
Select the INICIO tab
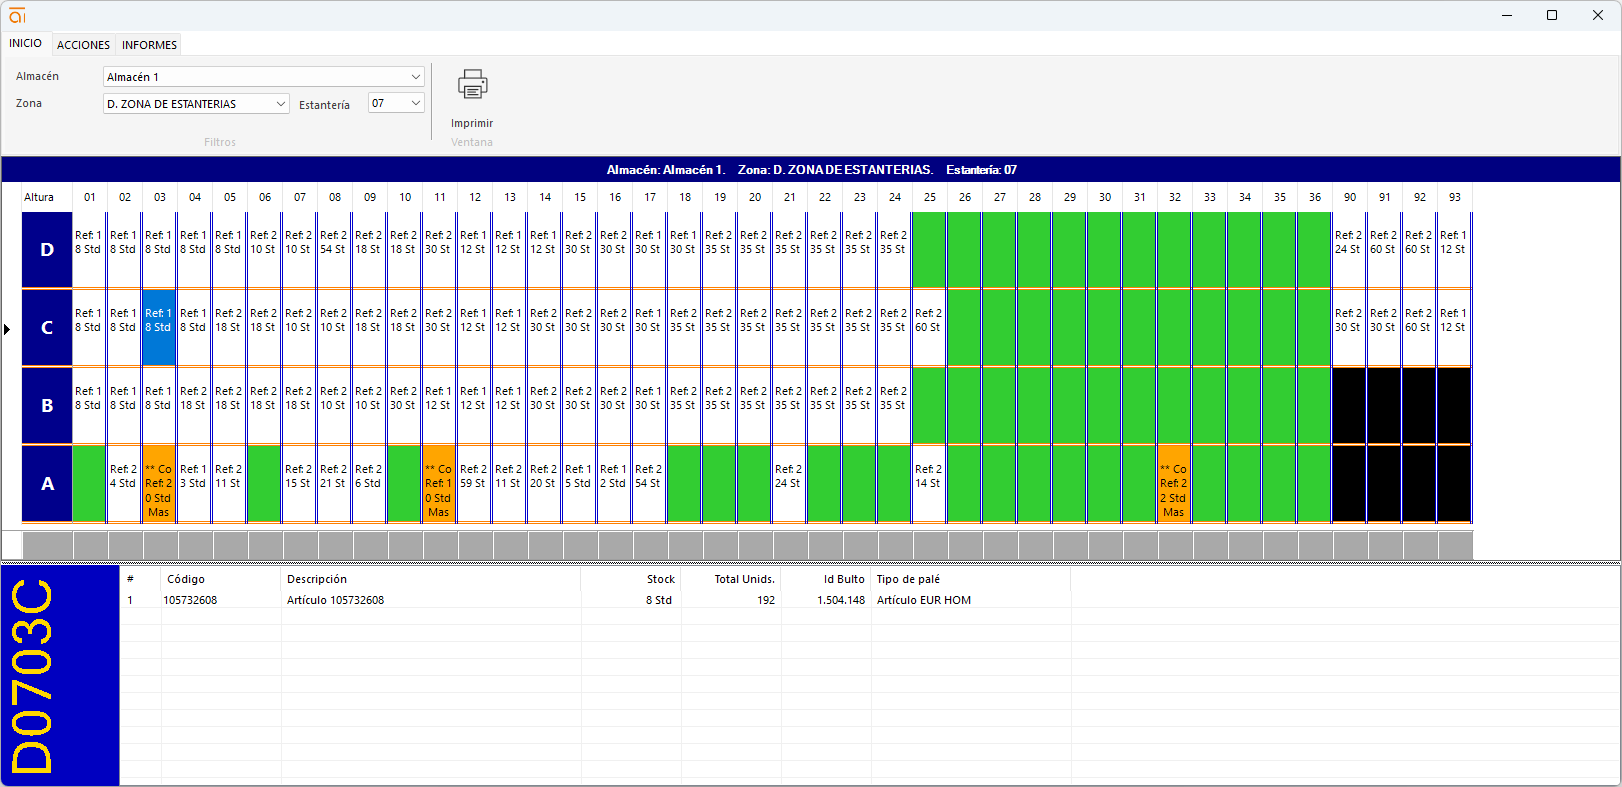click(26, 44)
